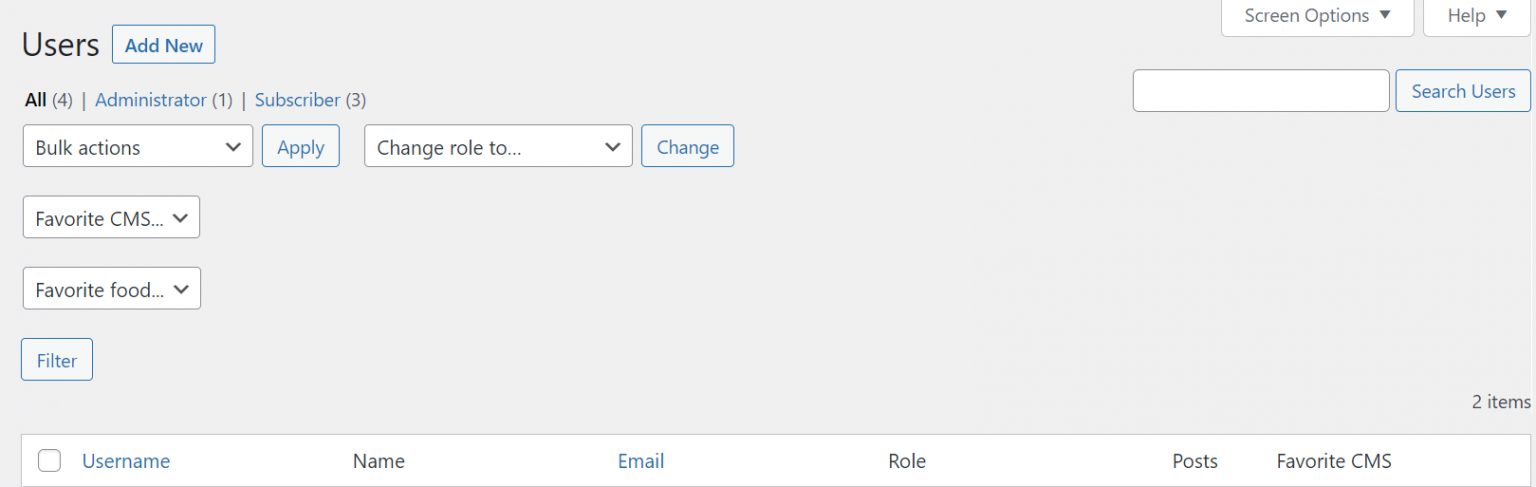
Task: Sort the table by Username column
Action: (x=126, y=461)
